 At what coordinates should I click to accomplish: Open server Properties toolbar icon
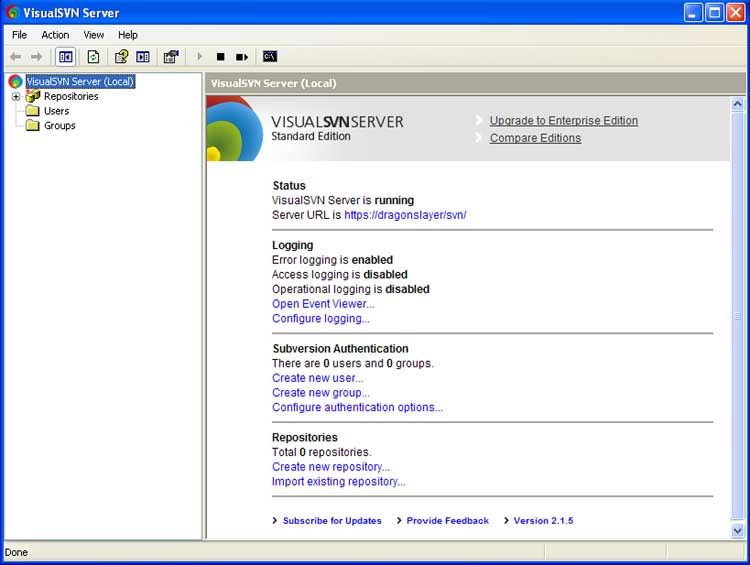tap(171, 57)
